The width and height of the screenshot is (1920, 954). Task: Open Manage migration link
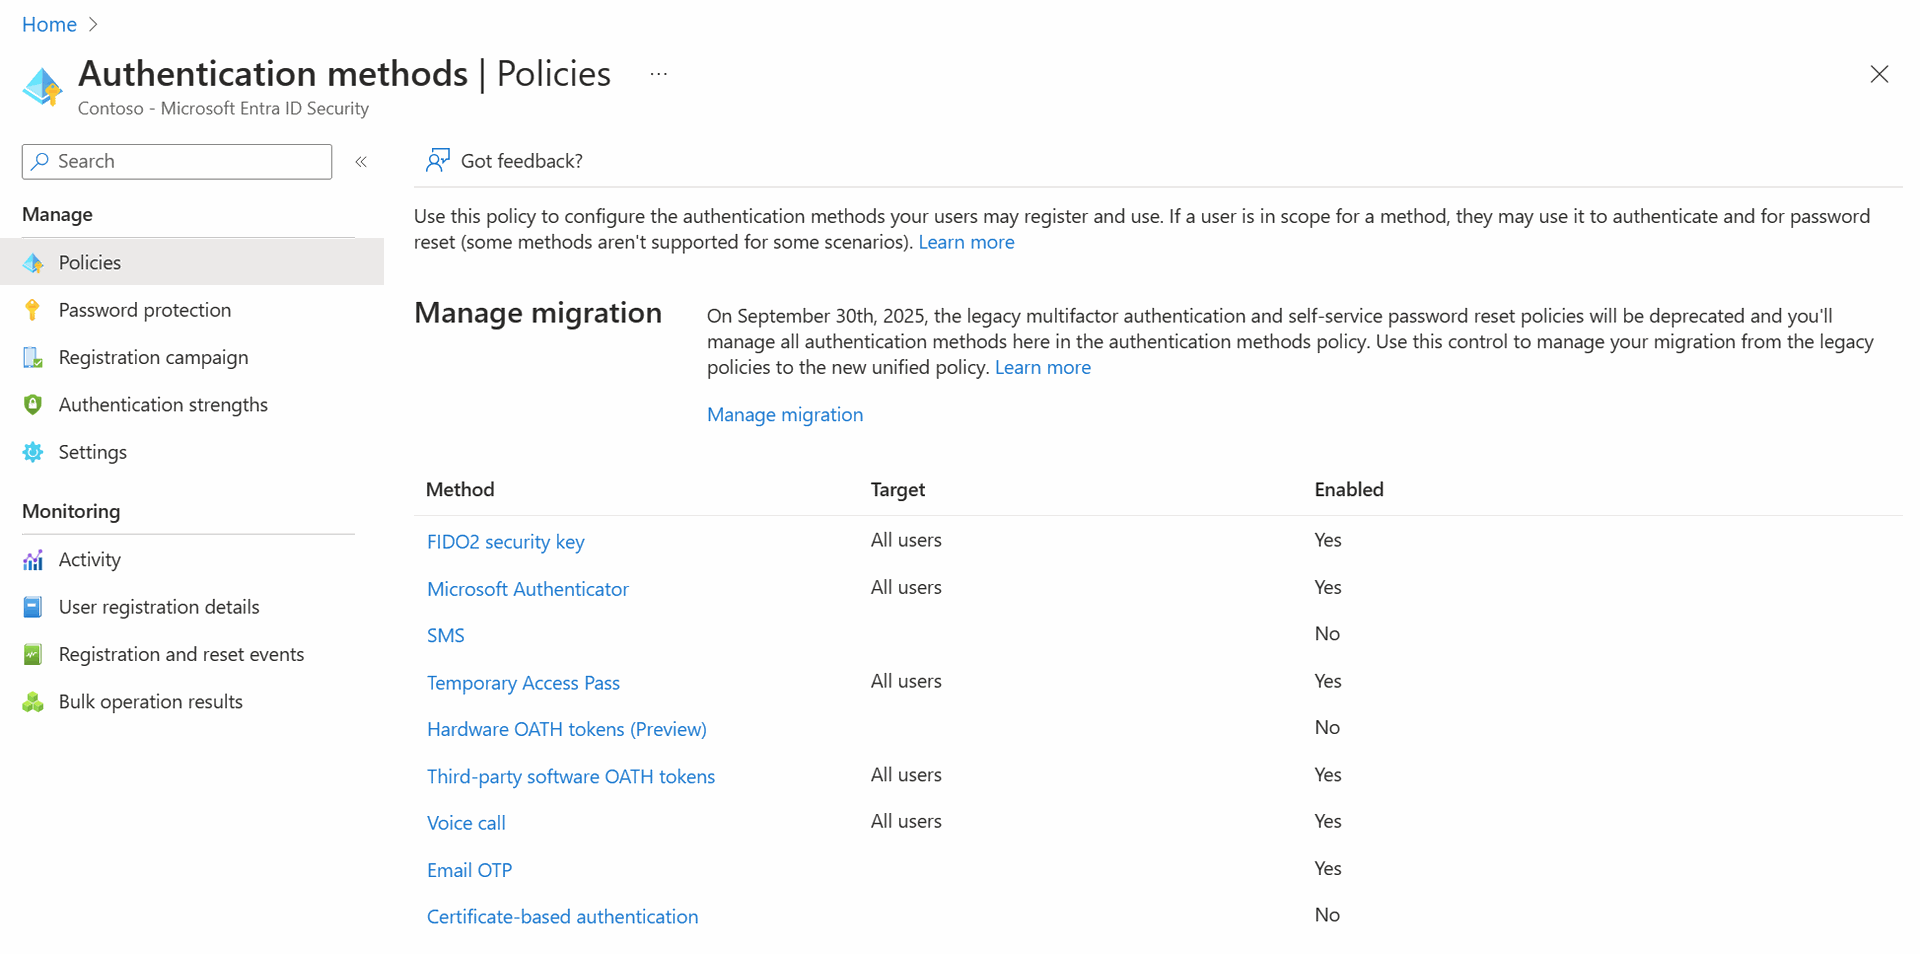(x=784, y=414)
